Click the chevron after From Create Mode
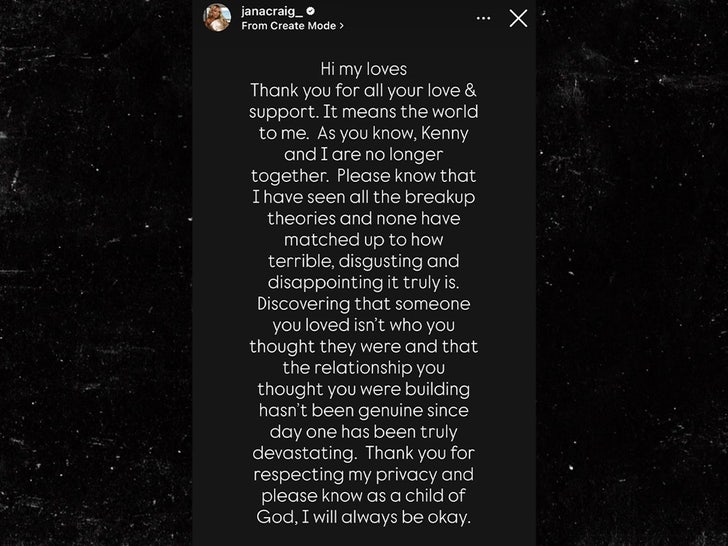Screen dimensions: 728x546 (x=342, y=26)
